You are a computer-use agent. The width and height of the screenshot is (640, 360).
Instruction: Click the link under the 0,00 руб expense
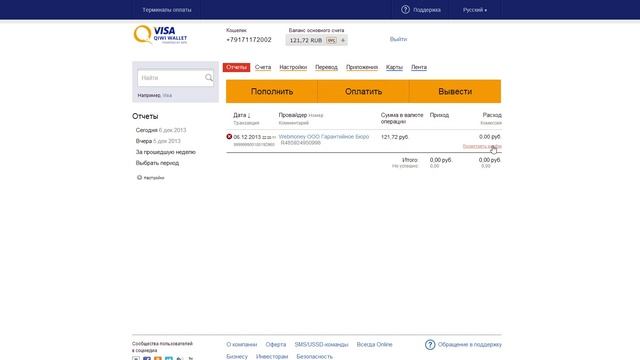point(482,146)
